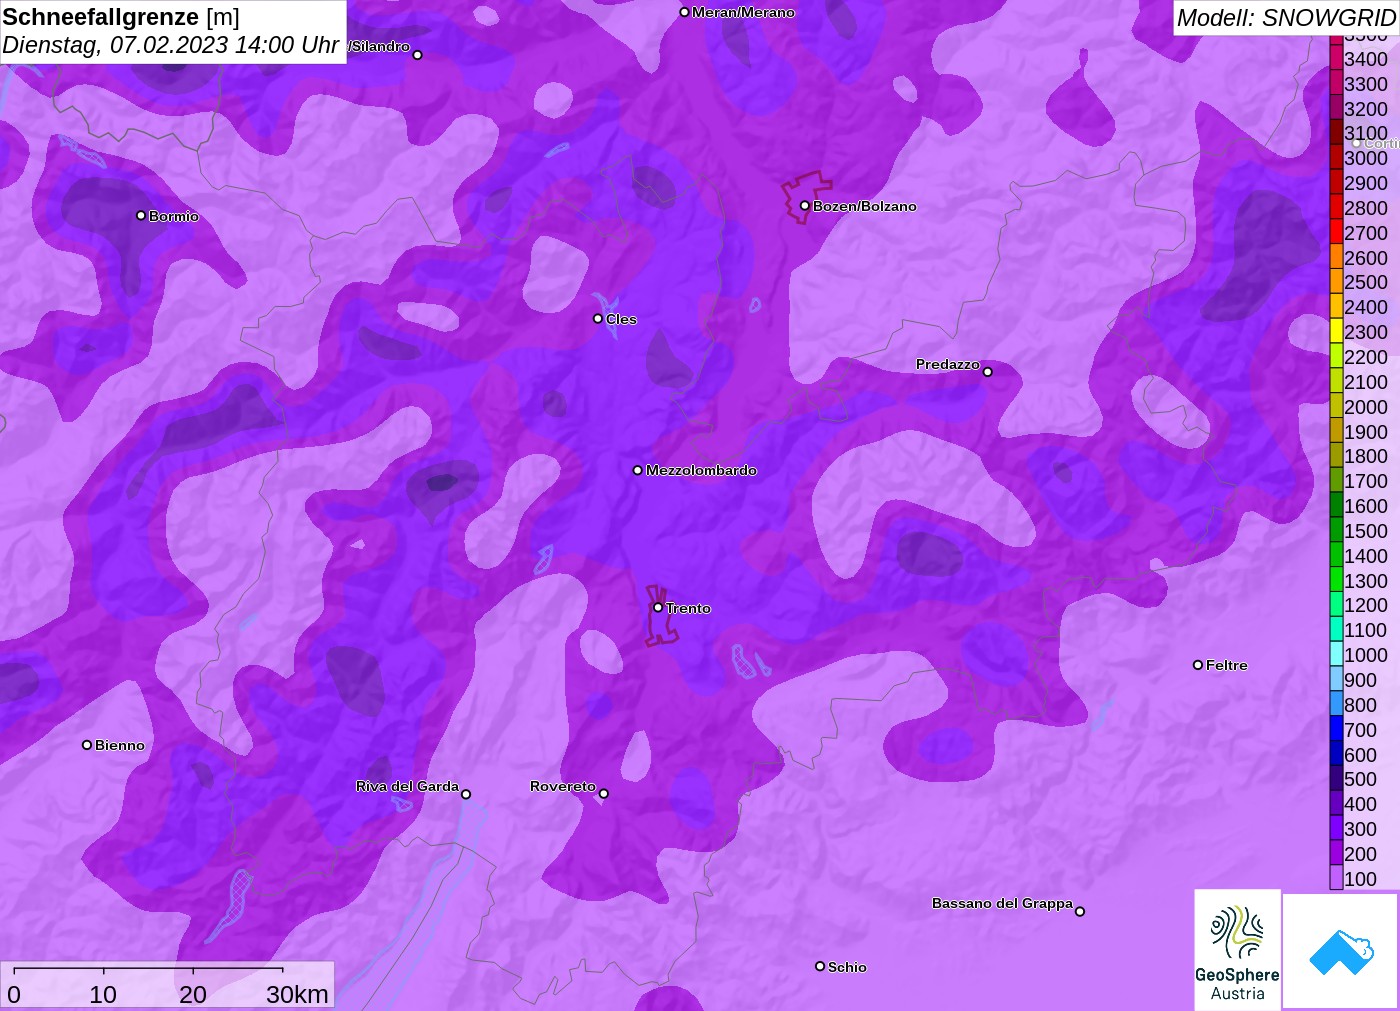Click the 1200 legend value
The image size is (1400, 1011).
[1366, 605]
